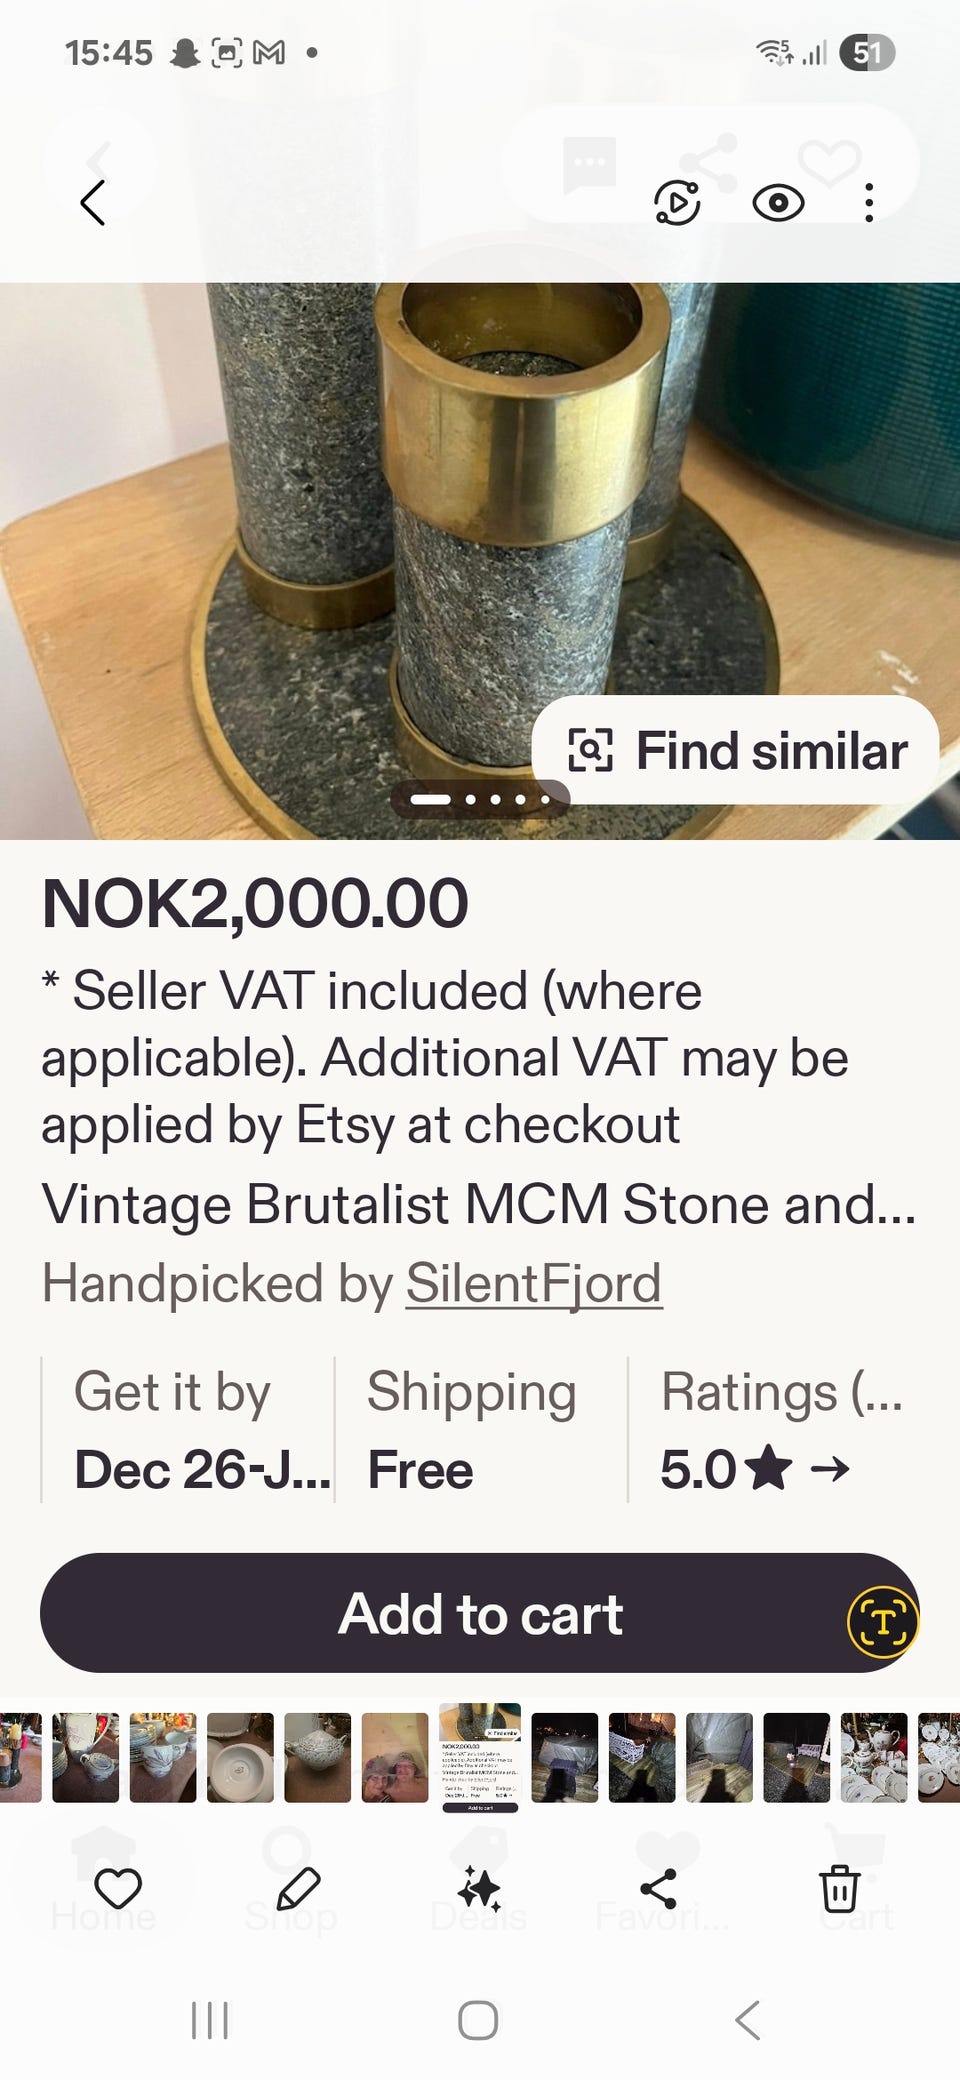The image size is (960, 2080).
Task: Tap the image carousel page indicator dots
Action: (480, 799)
